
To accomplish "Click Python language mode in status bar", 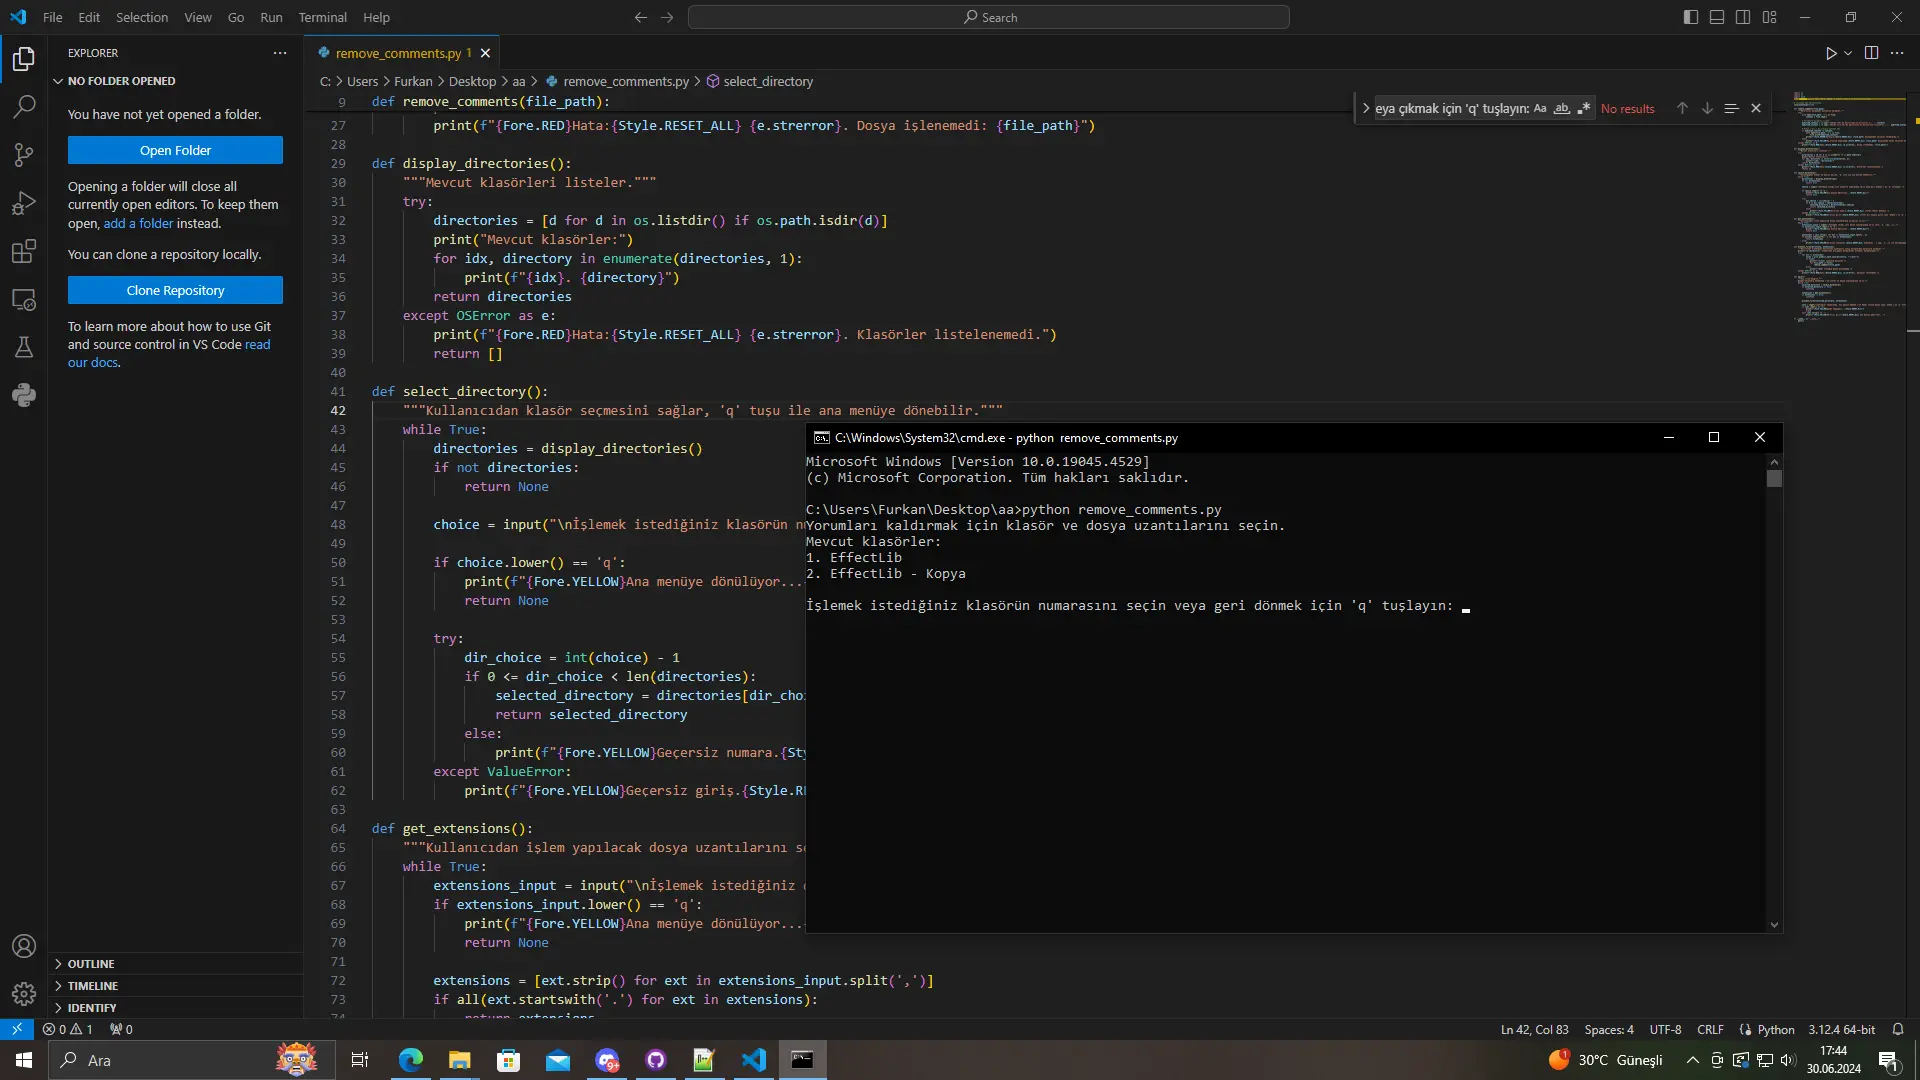I will [x=1775, y=1029].
